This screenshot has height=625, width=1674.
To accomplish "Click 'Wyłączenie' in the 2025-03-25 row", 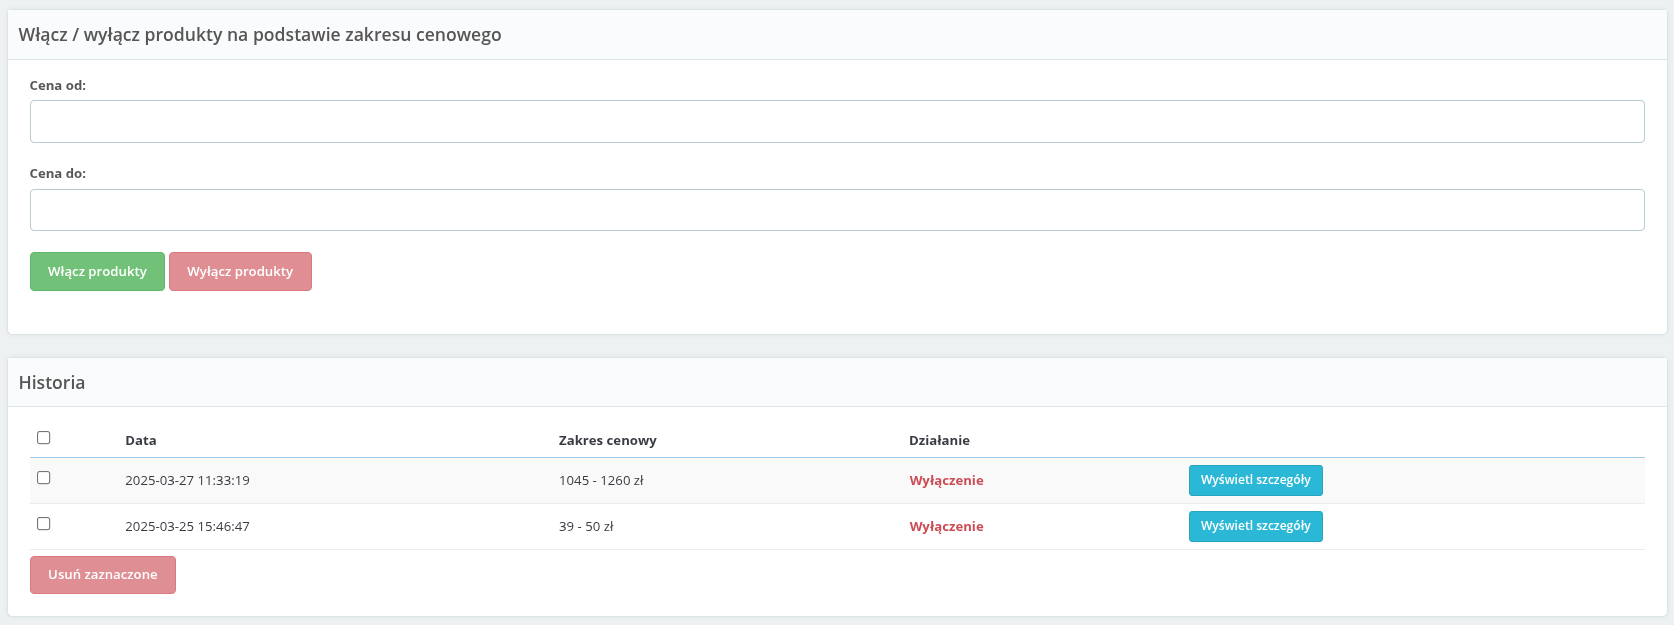I will [x=946, y=526].
